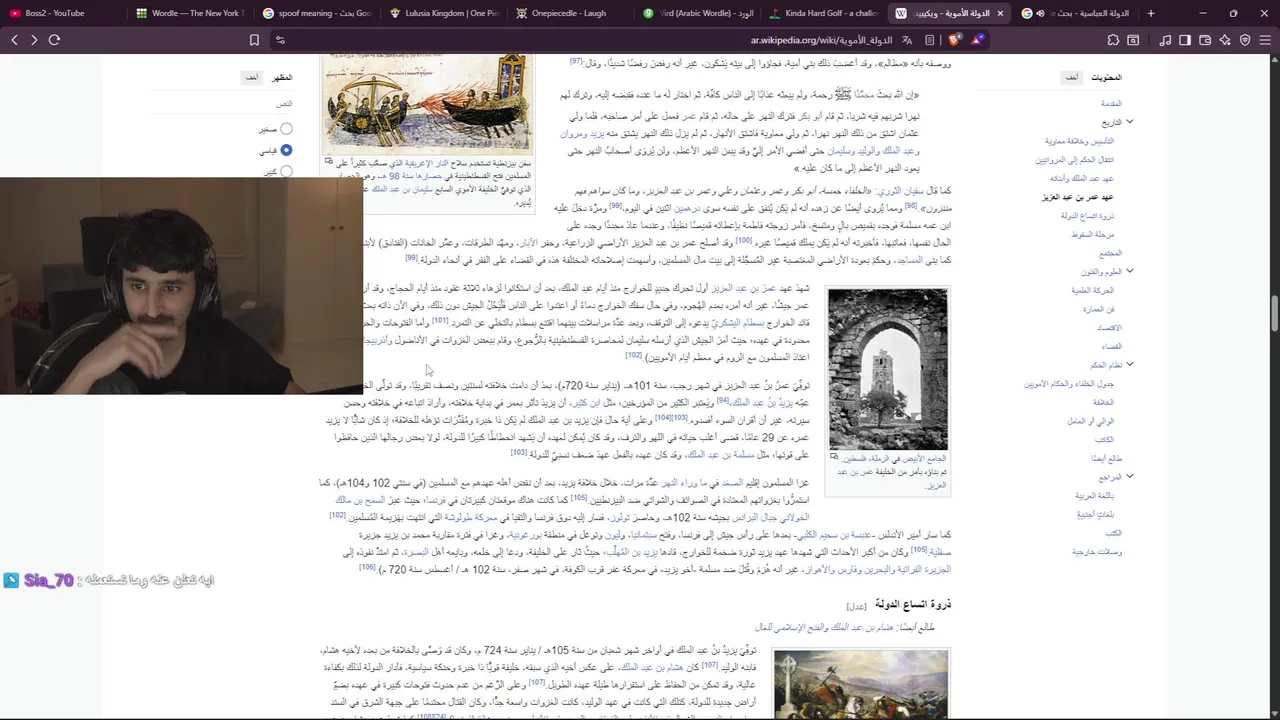Viewport: 1280px width, 720px height.
Task: Hide the المظهر appearance panel with أخف button
Action: point(252,77)
